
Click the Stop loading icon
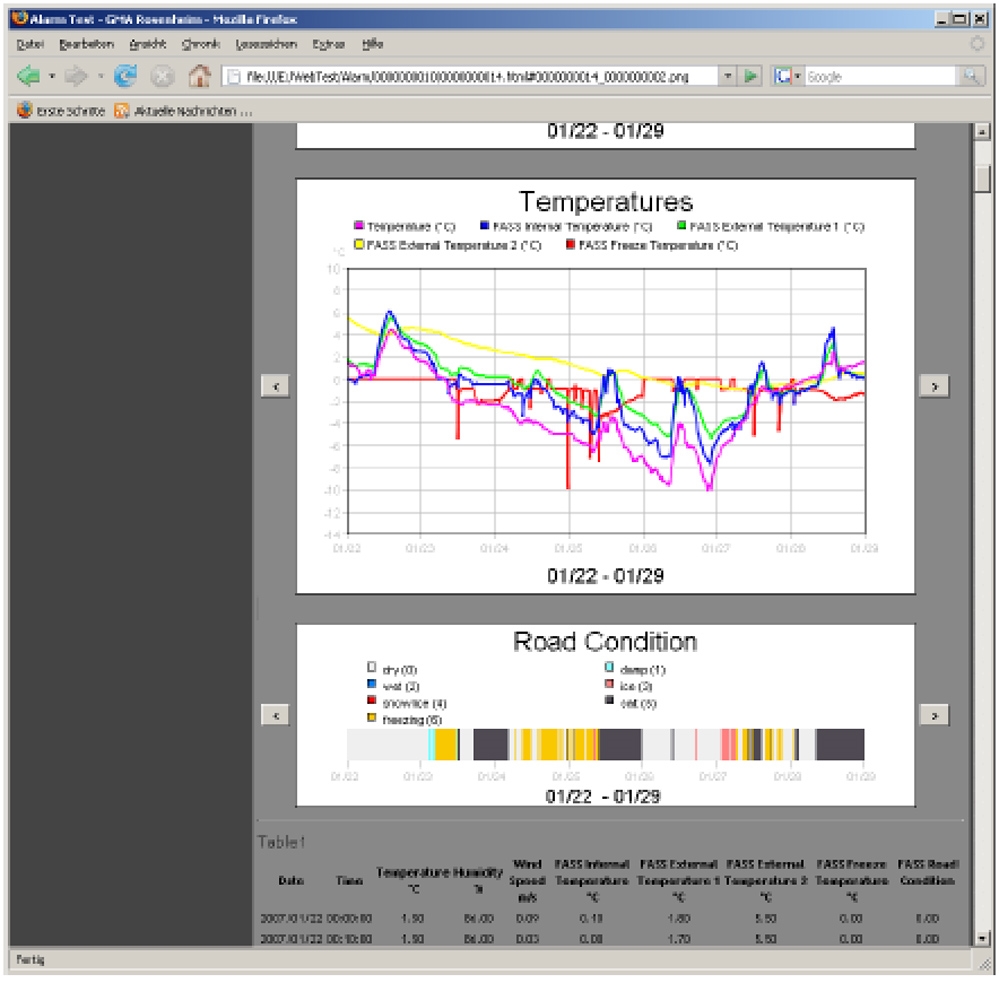pos(161,75)
